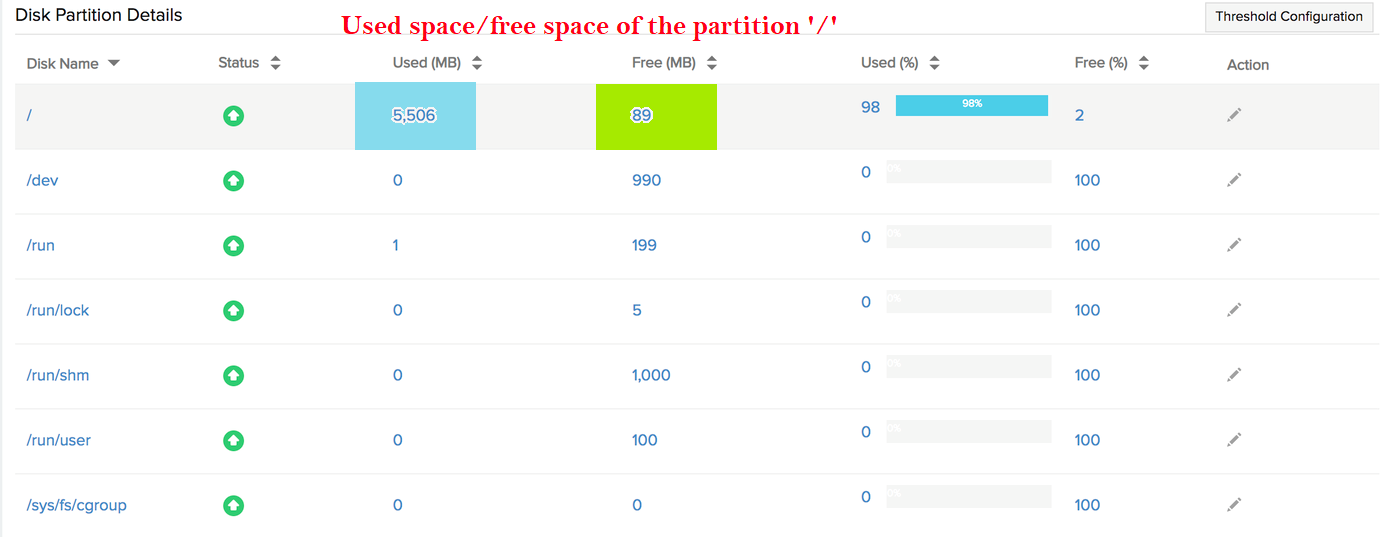1382x537 pixels.
Task: Click the 5,506 used MB value
Action: click(x=414, y=115)
